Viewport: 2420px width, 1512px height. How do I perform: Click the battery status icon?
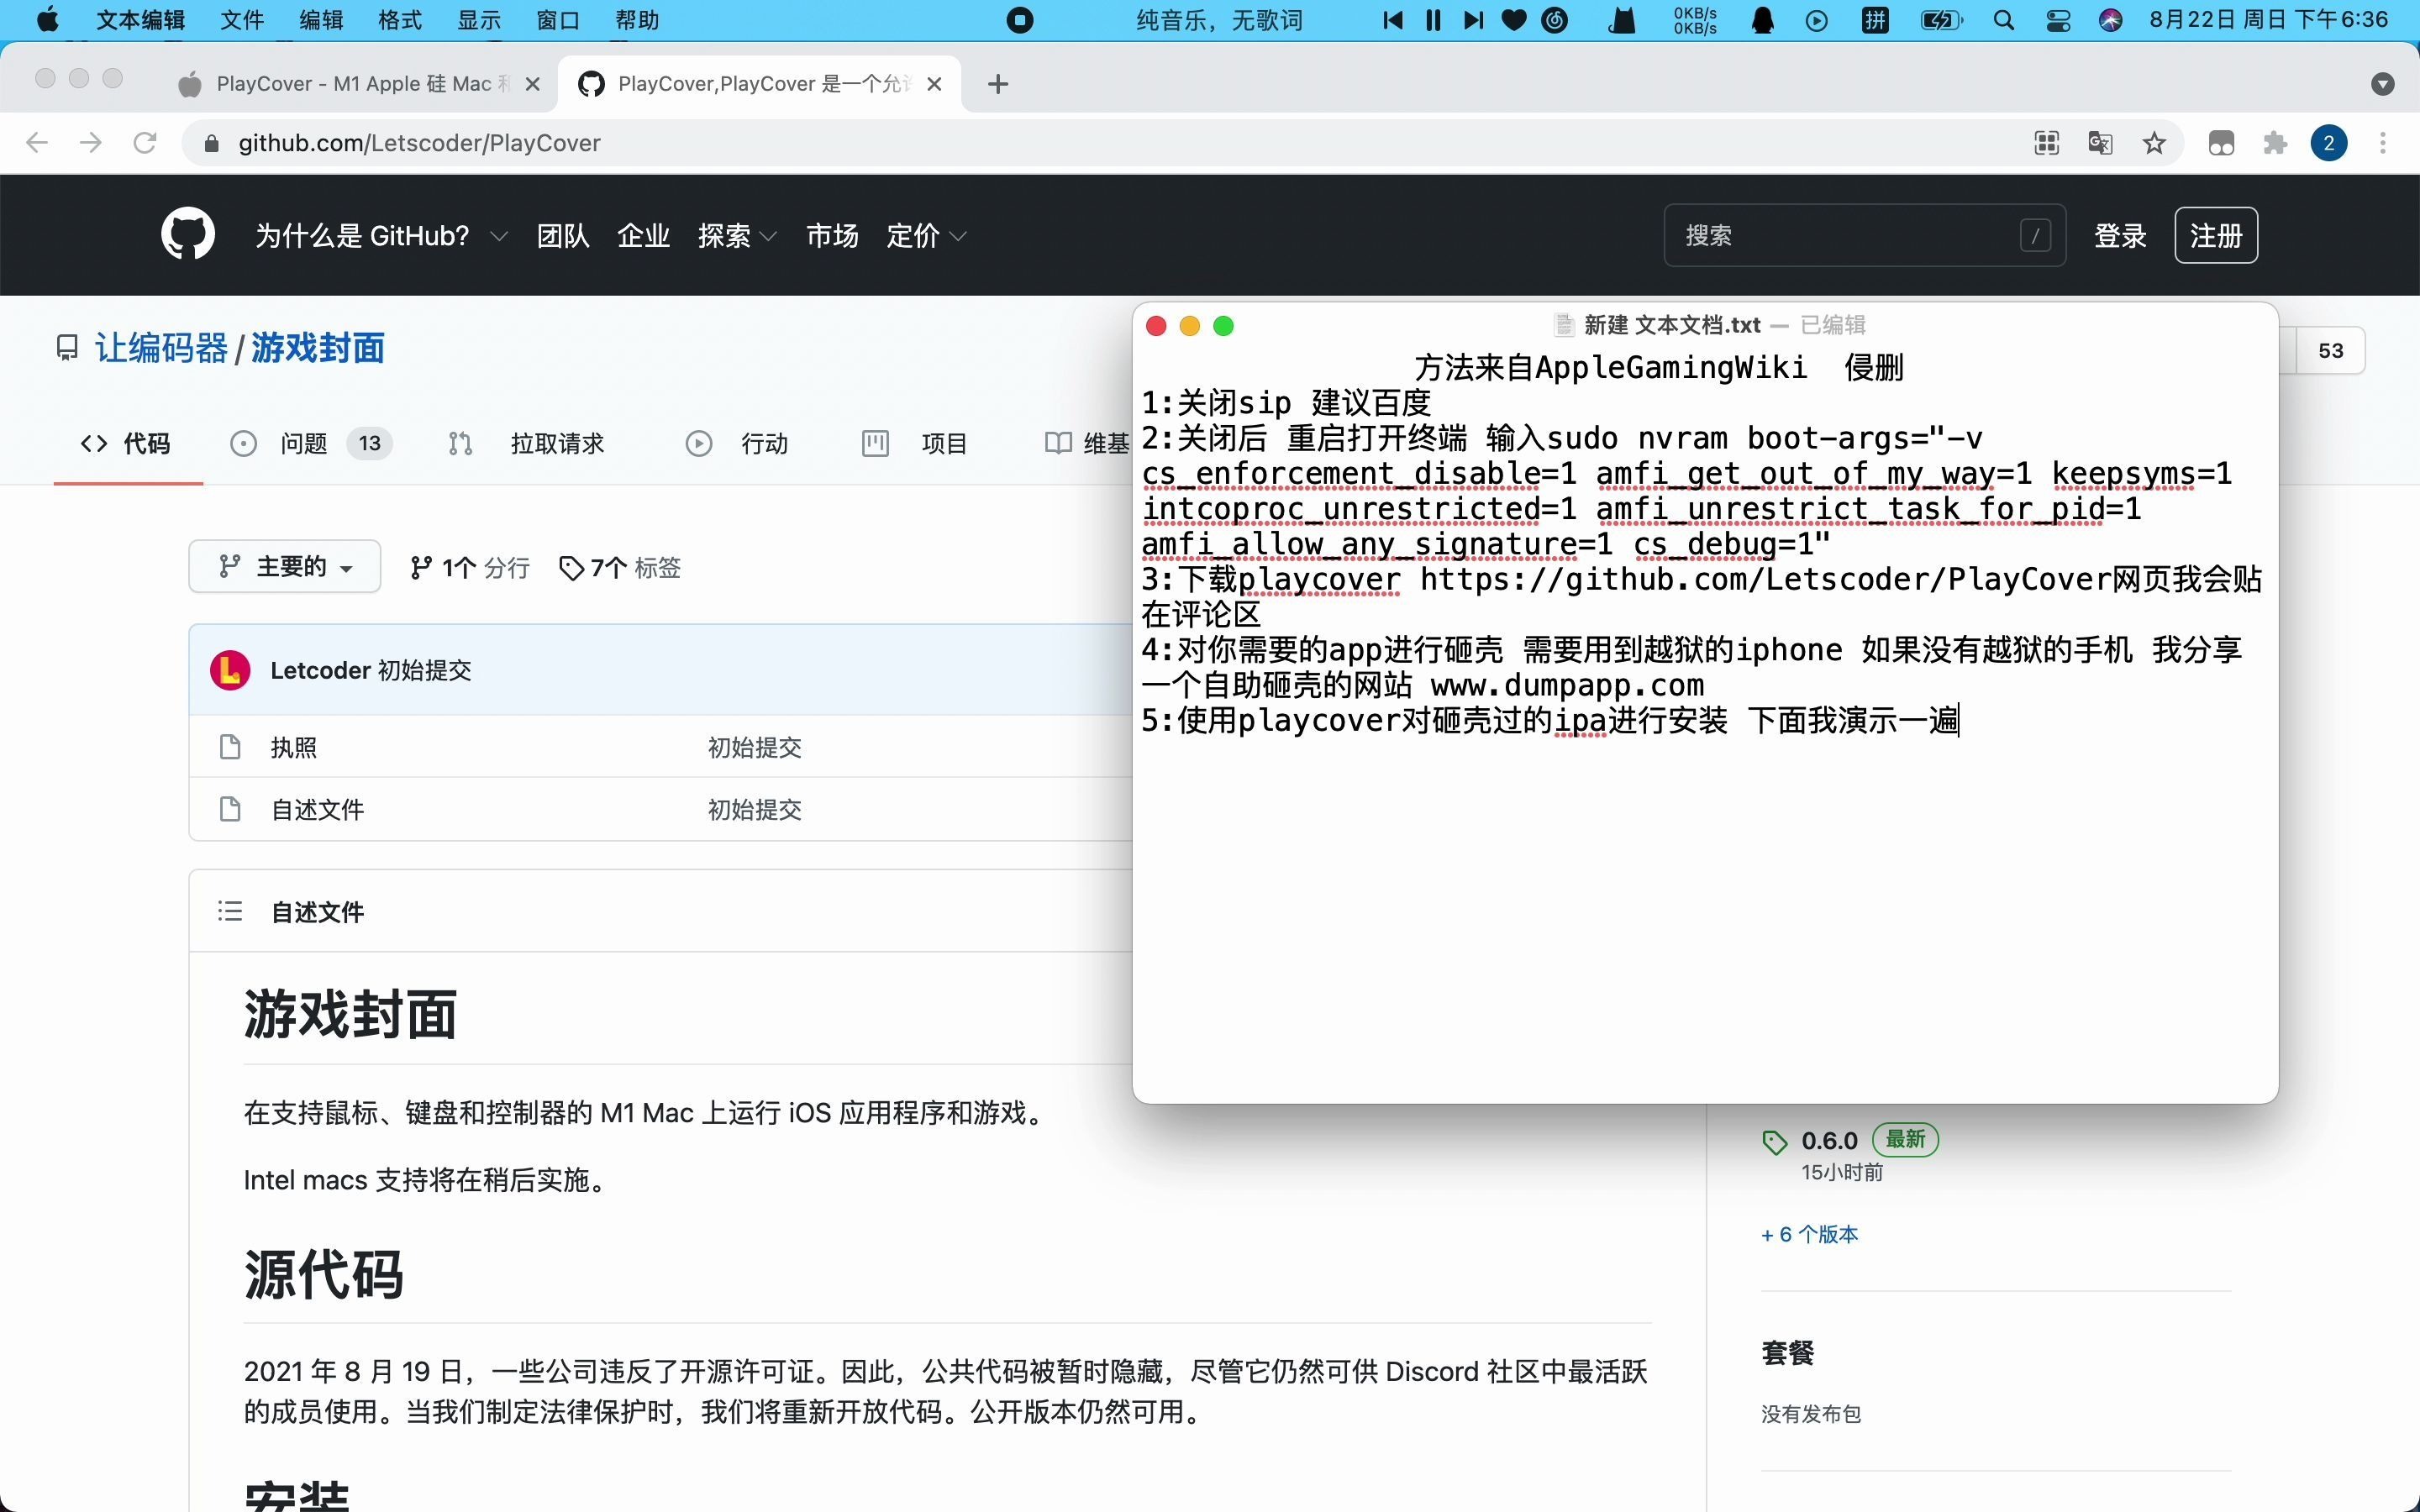[1941, 20]
